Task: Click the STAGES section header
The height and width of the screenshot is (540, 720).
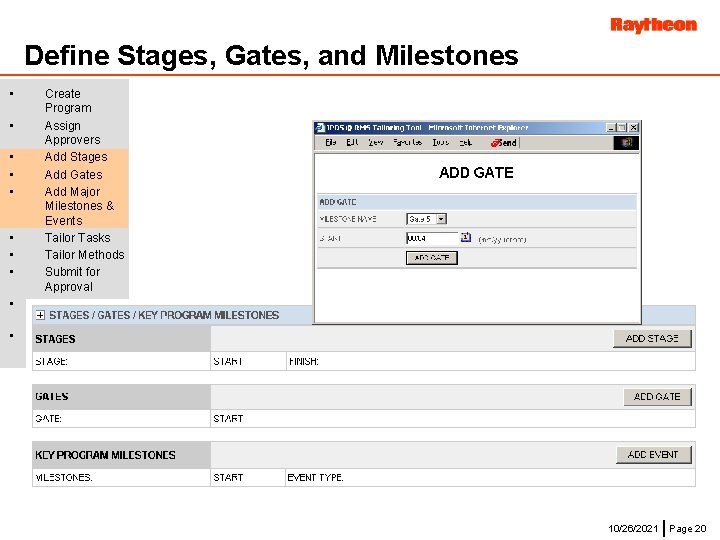Action: pyautogui.click(x=121, y=339)
